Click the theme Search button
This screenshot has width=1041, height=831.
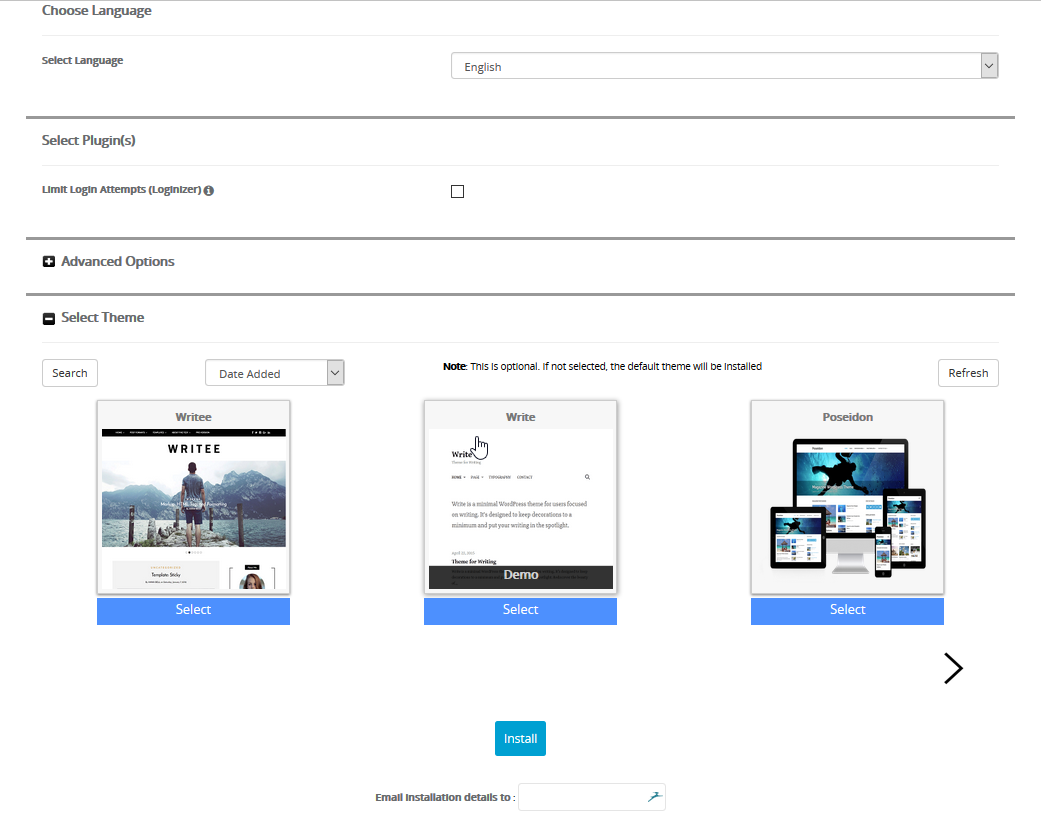(x=70, y=373)
